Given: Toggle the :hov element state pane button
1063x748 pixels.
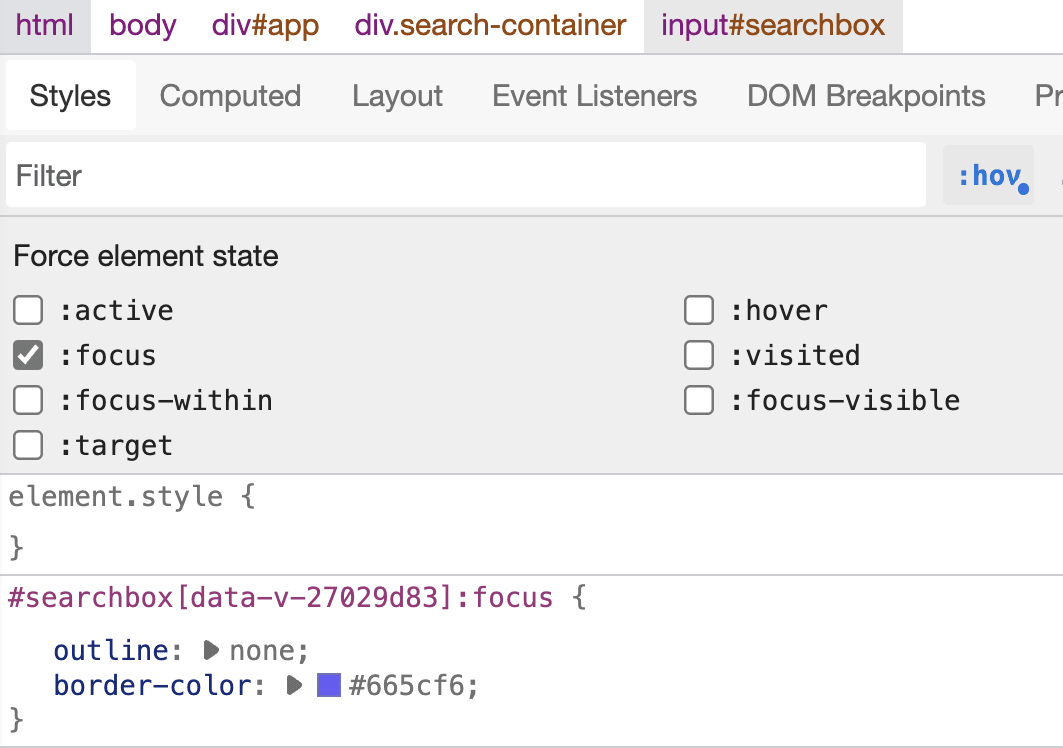Looking at the screenshot, I should pos(988,174).
